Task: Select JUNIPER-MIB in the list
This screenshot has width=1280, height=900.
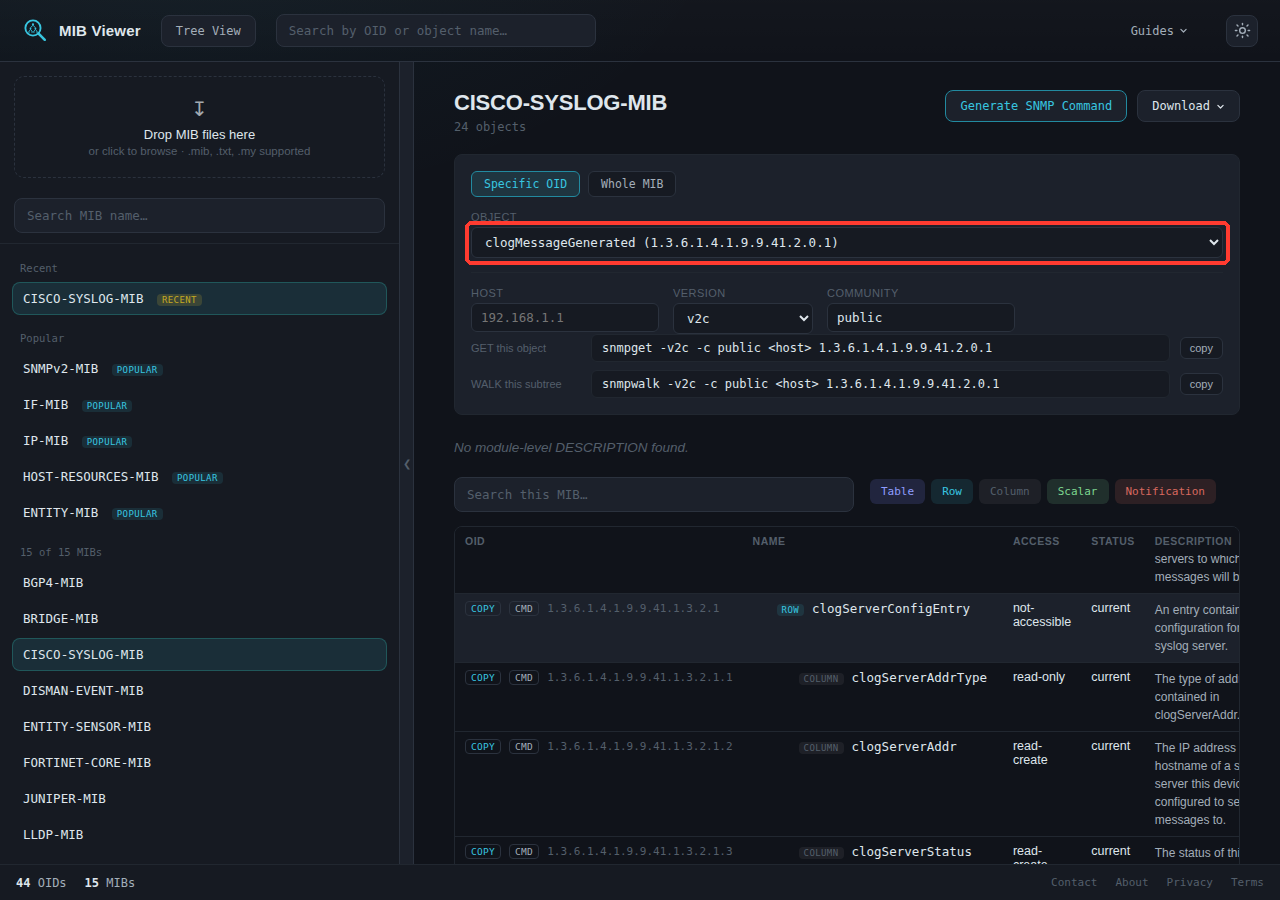Action: (199, 799)
